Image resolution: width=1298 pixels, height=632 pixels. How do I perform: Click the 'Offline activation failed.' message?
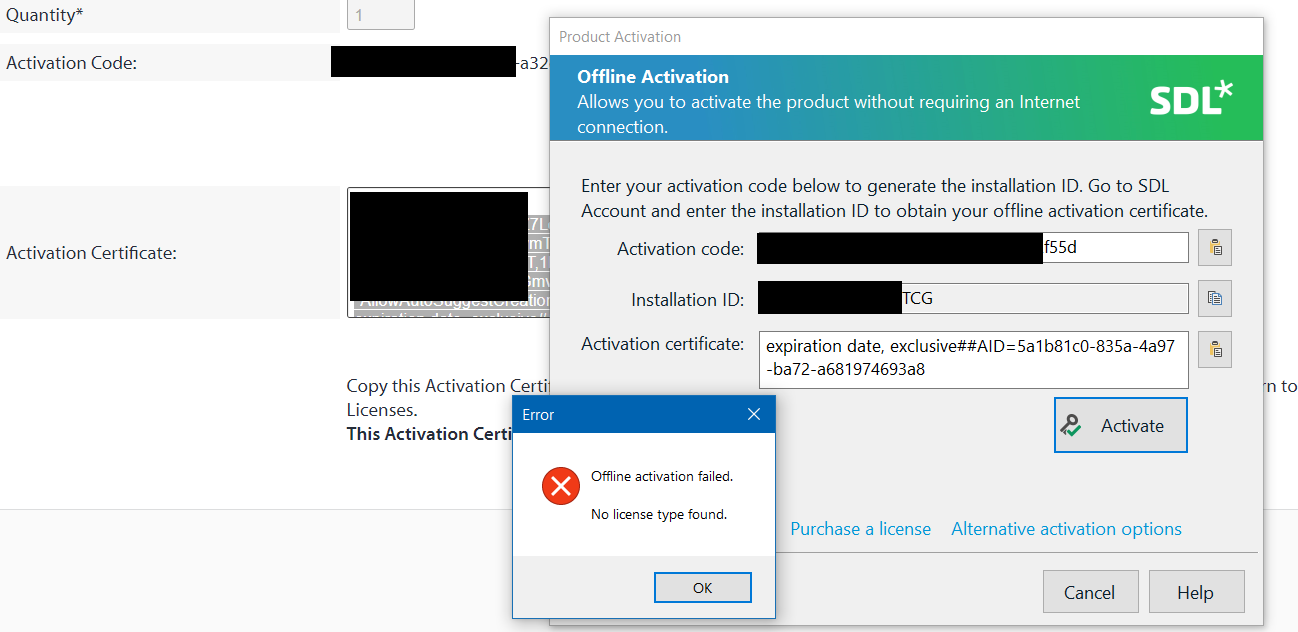pyautogui.click(x=662, y=476)
